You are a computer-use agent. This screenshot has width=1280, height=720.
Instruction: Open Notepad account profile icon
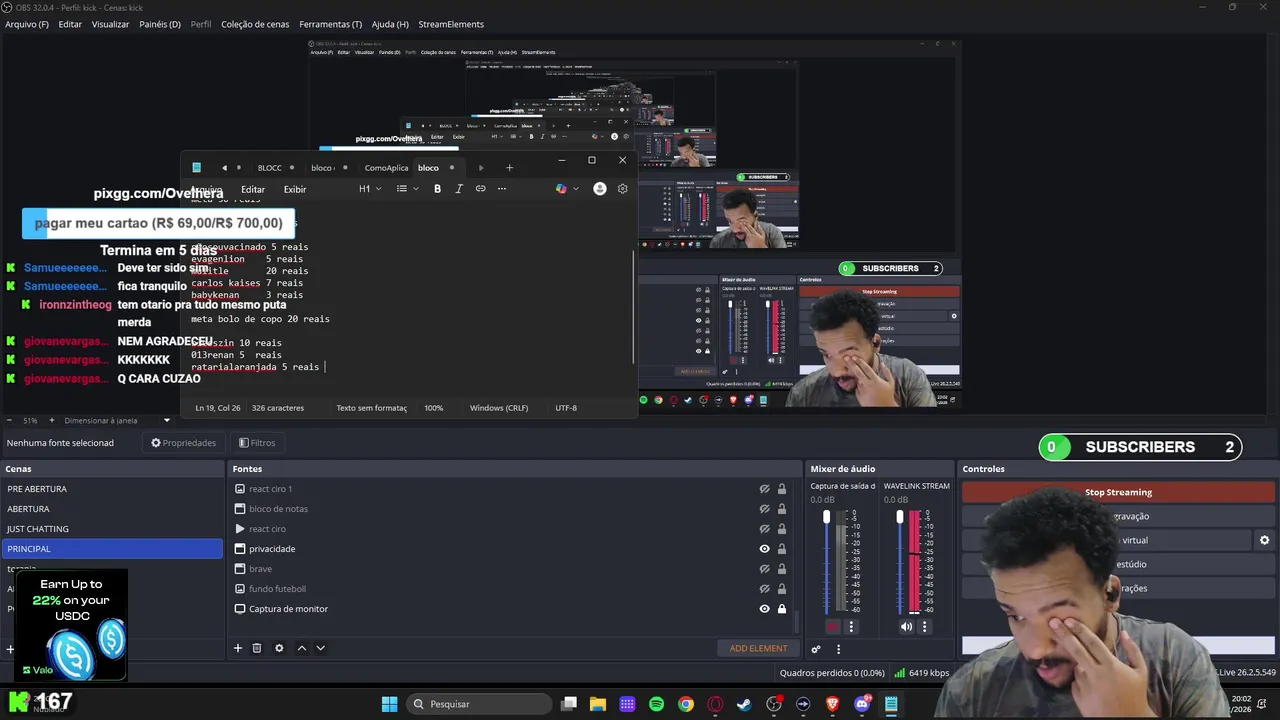click(x=600, y=189)
